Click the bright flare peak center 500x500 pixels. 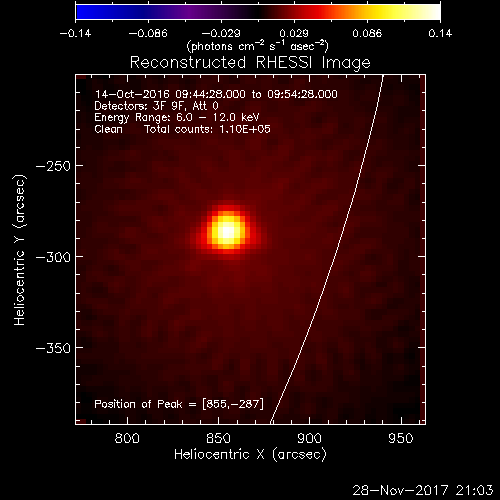tap(228, 231)
